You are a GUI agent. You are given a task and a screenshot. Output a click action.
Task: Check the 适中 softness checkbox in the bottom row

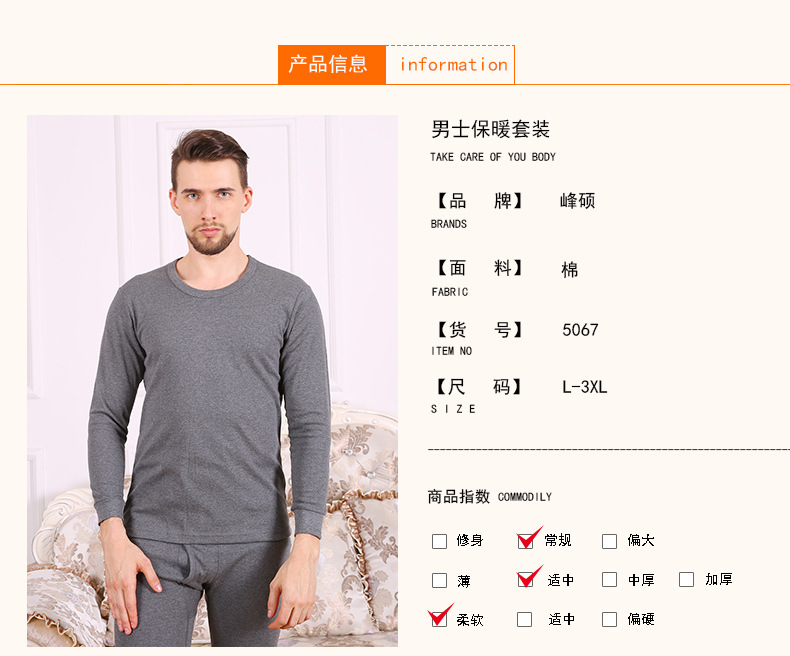(x=524, y=619)
